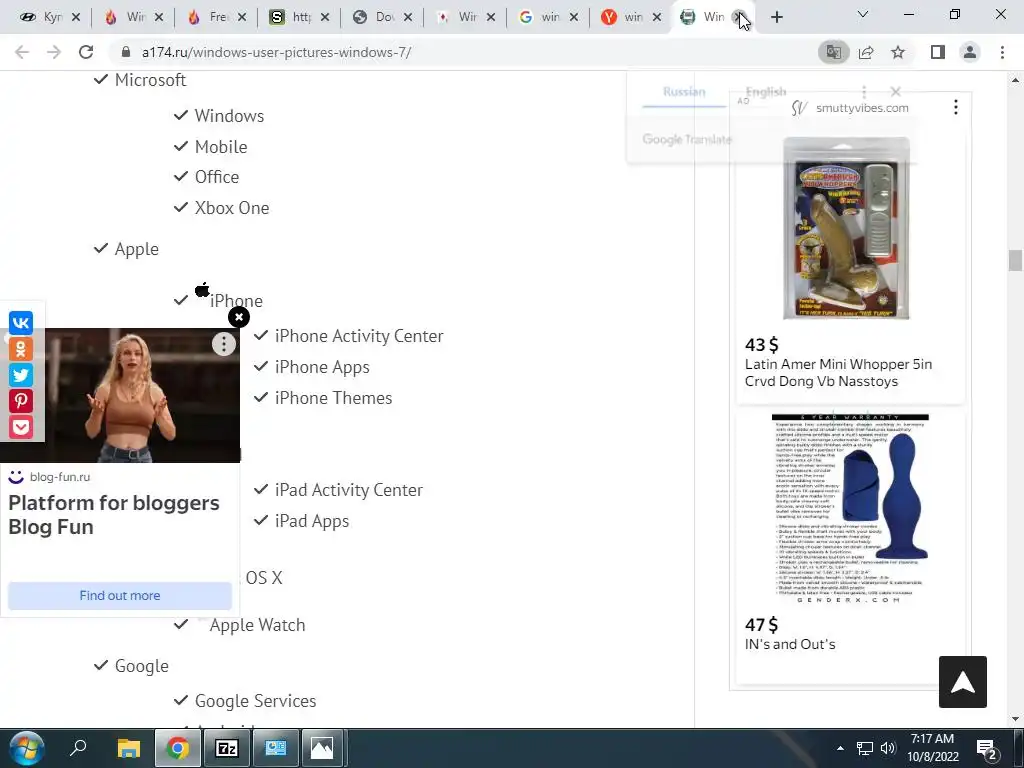Close the Google Translate popup
This screenshot has height=768, width=1024.
click(895, 91)
